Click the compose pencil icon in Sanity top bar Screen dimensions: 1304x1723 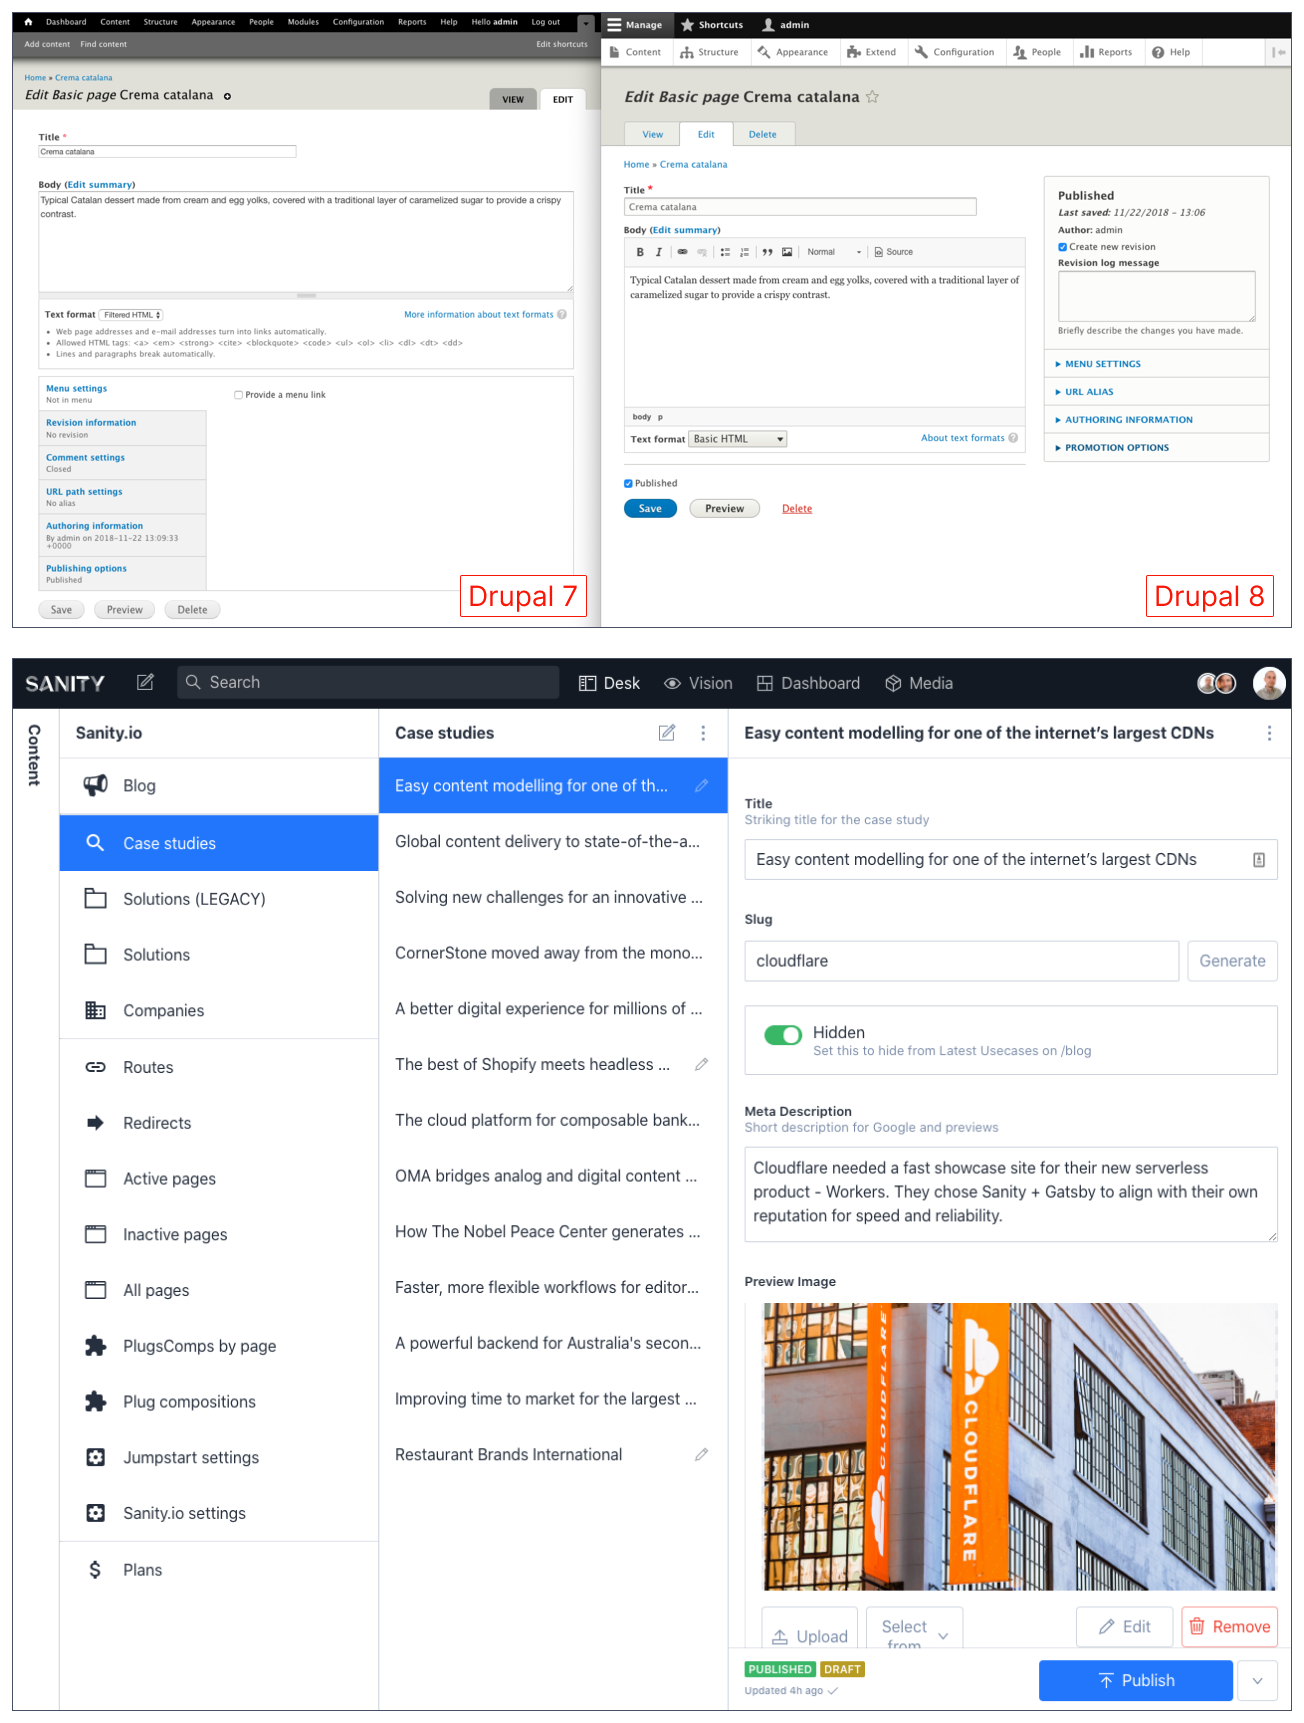coord(145,682)
